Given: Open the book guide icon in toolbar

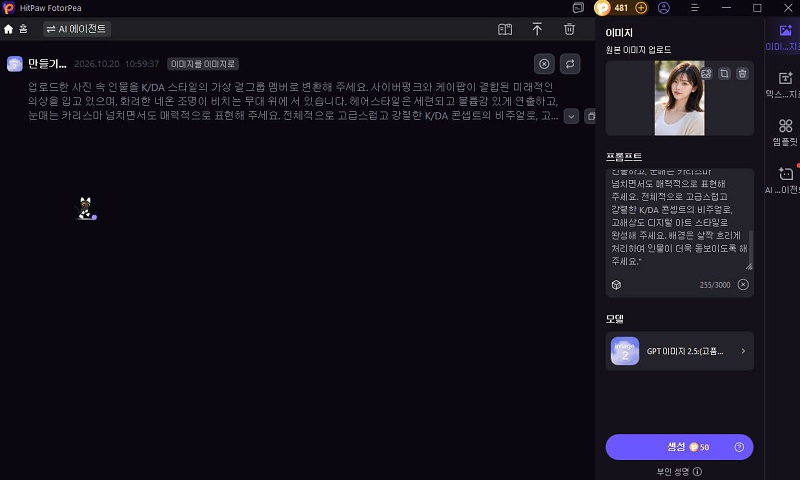Looking at the screenshot, I should click(505, 29).
